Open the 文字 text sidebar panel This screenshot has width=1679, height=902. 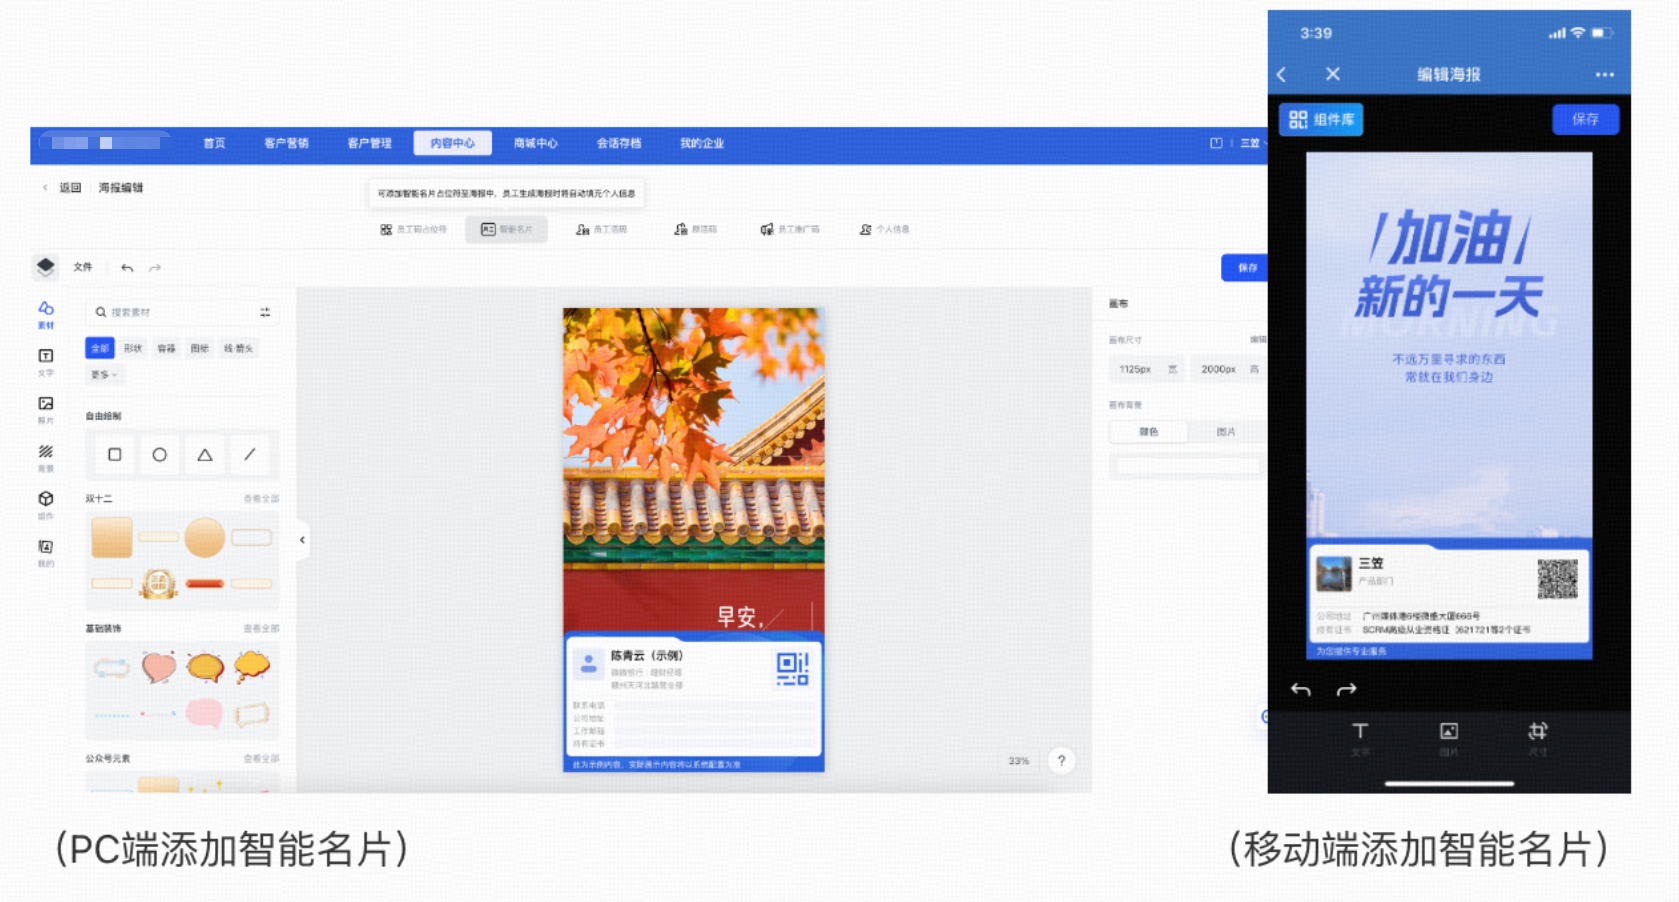(x=46, y=362)
